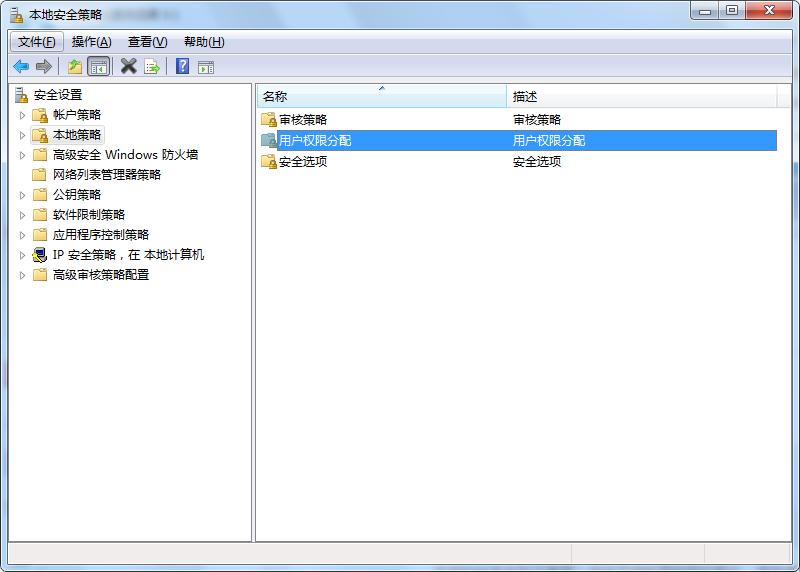
Task: Click the 公钥策略 folder icon
Action: (40, 195)
